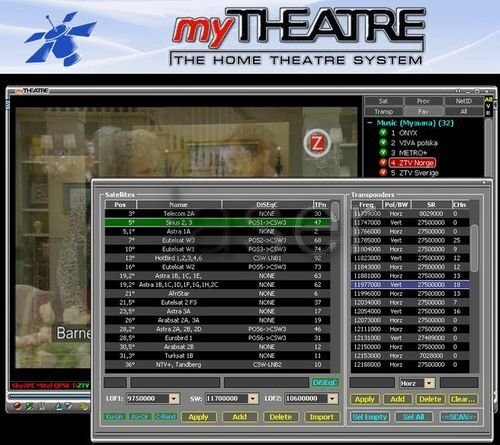Click the channel list vertical scrollbar
500x445 pixels.
pyautogui.click(x=489, y=148)
